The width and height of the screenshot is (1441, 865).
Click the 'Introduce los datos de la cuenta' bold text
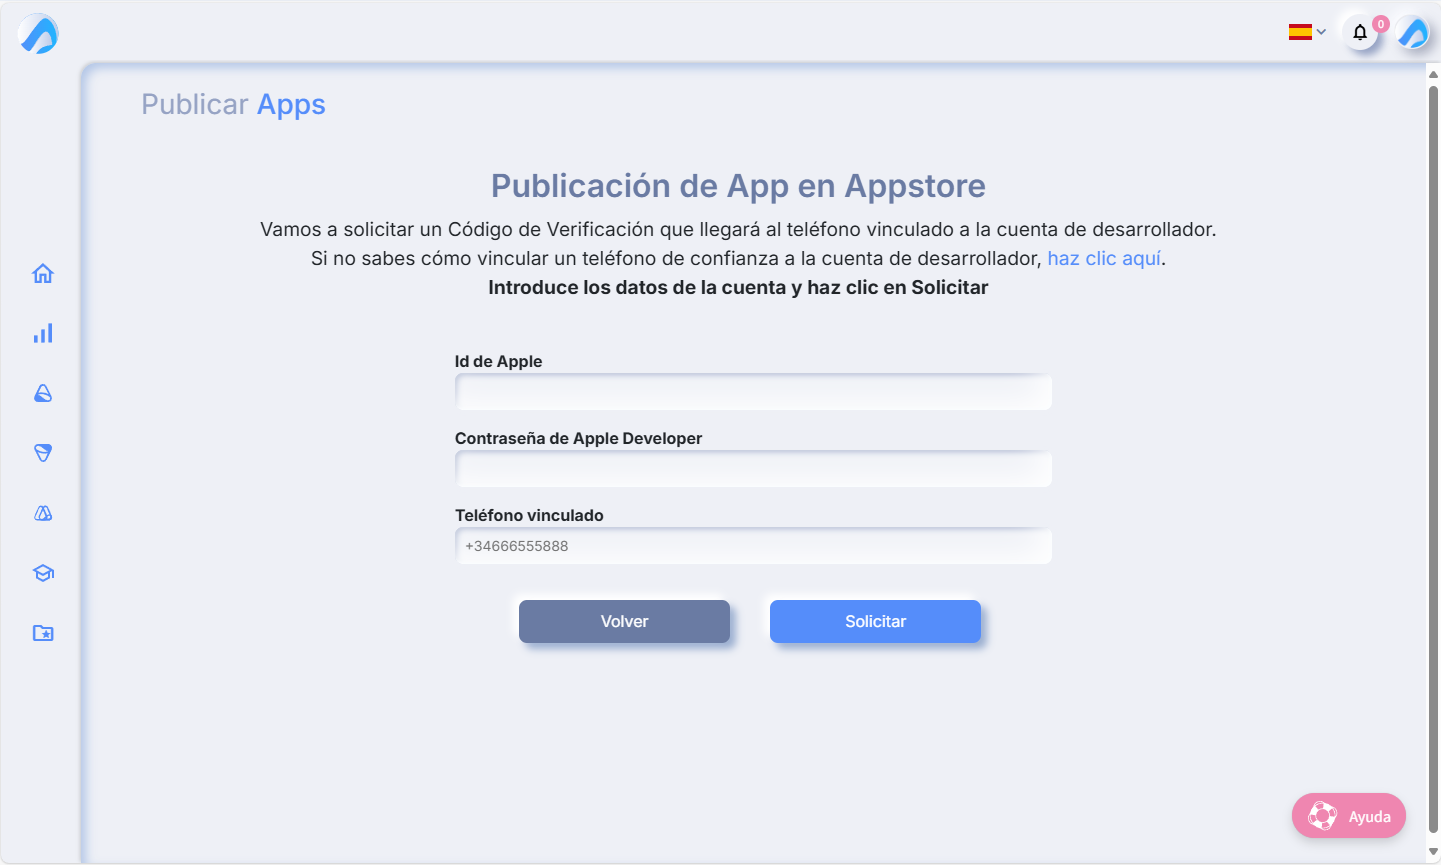[x=637, y=287]
